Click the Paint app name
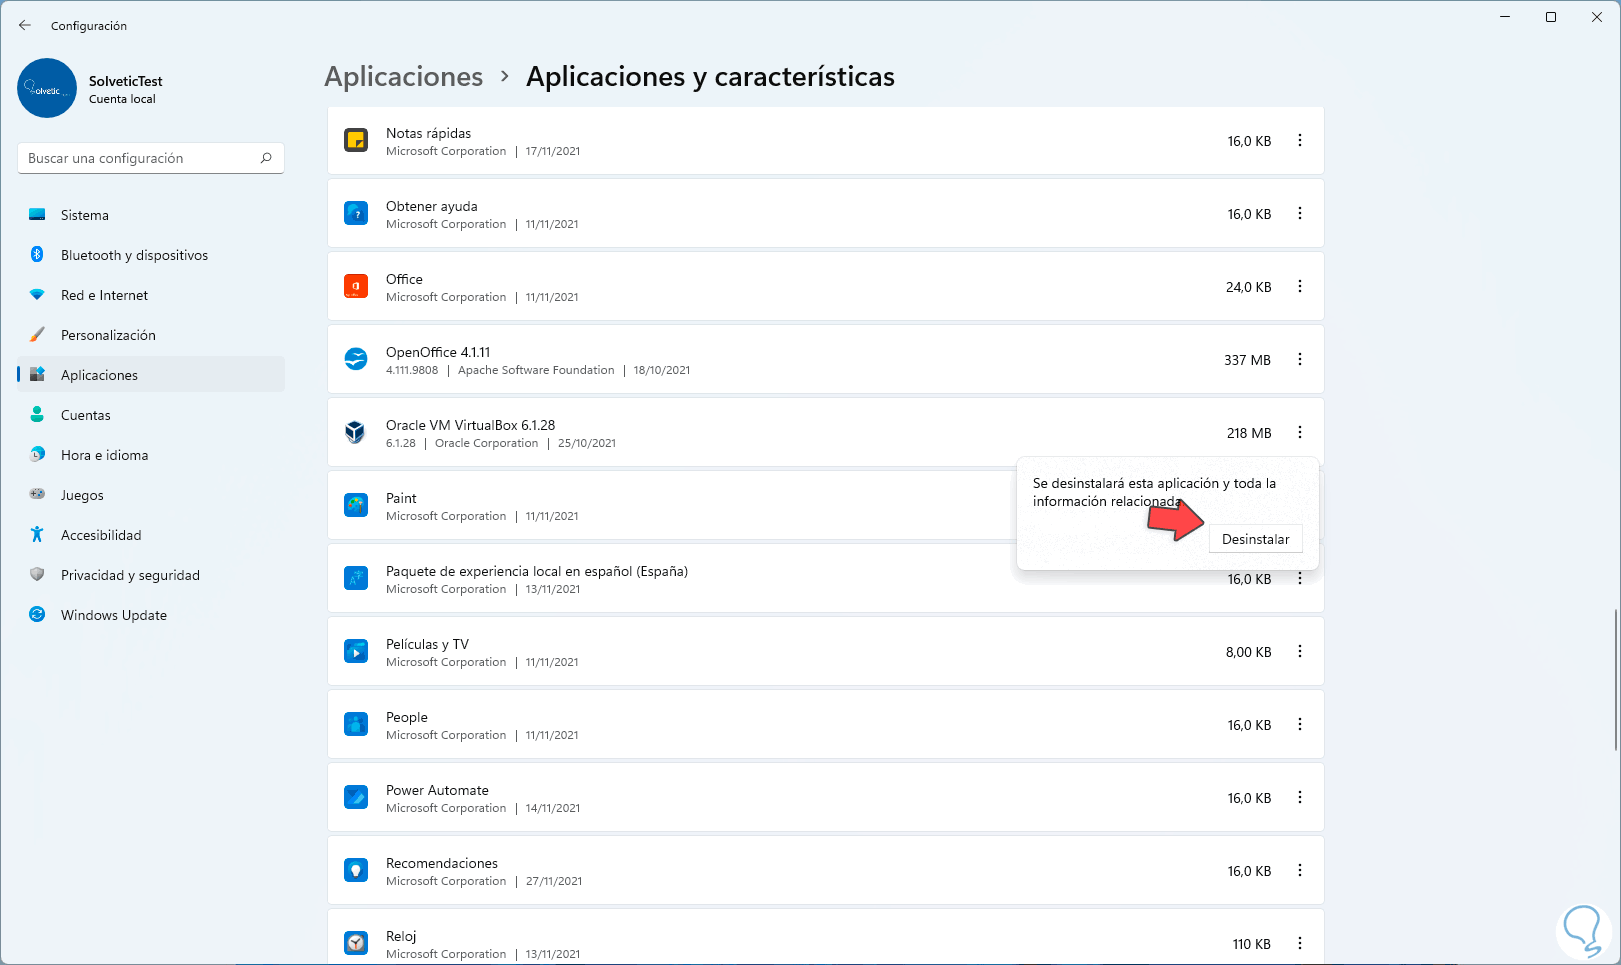Image resolution: width=1621 pixels, height=965 pixels. click(401, 498)
